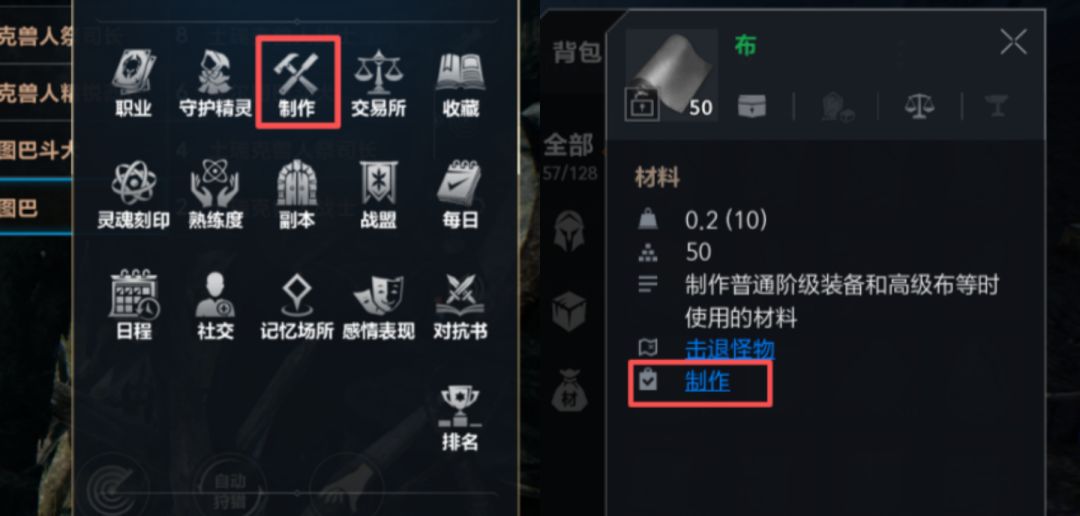The image size is (1080, 516).
Task: Open the 排名 ranking trophy icon
Action: (x=460, y=417)
